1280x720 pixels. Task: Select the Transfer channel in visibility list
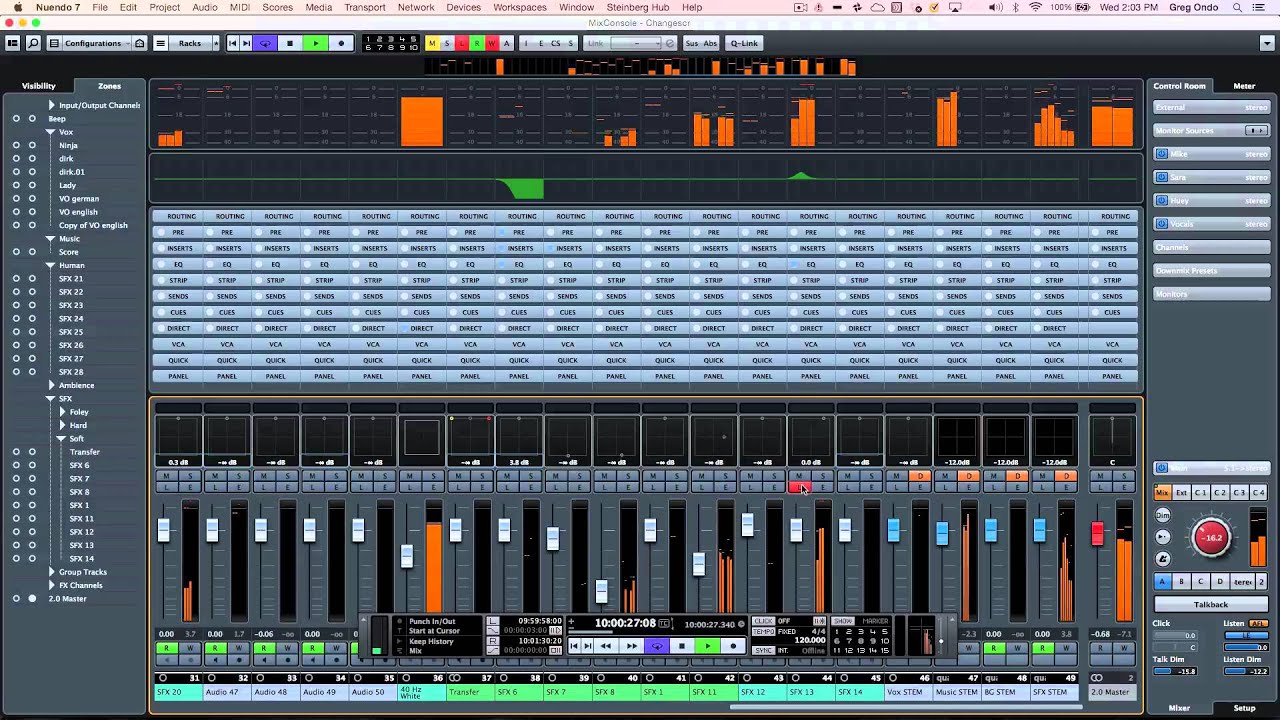click(84, 452)
